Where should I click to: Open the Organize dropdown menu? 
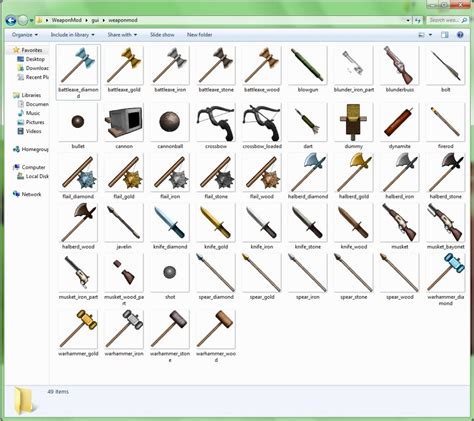click(x=25, y=35)
